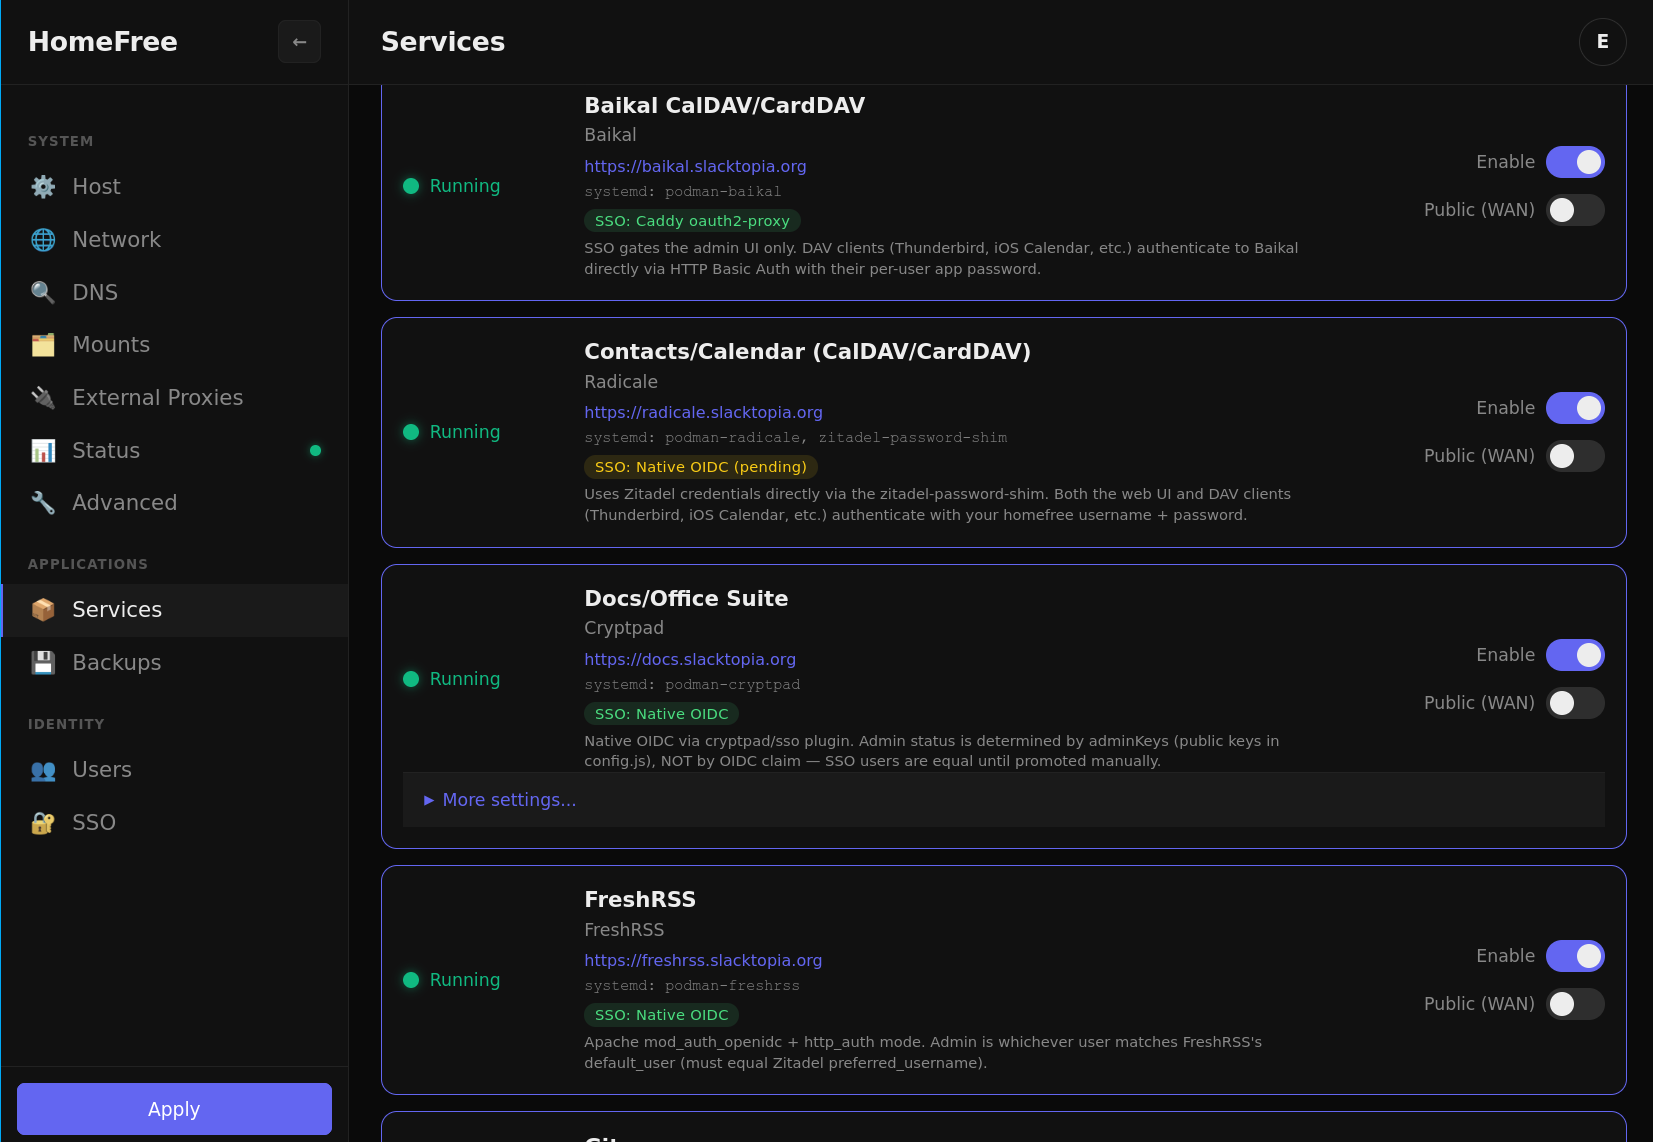Open https://freshrss.slacktopia.org link

click(x=703, y=960)
